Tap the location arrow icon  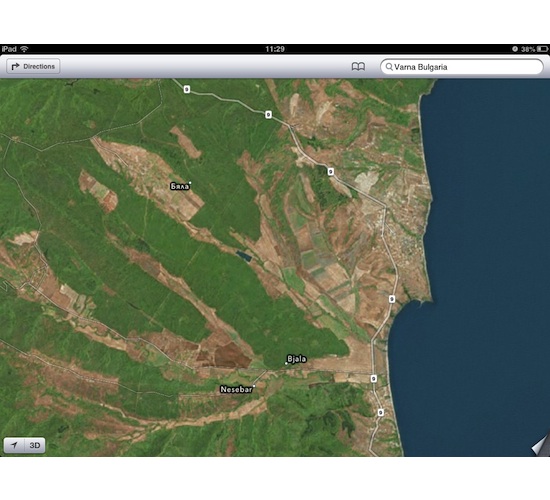point(14,445)
